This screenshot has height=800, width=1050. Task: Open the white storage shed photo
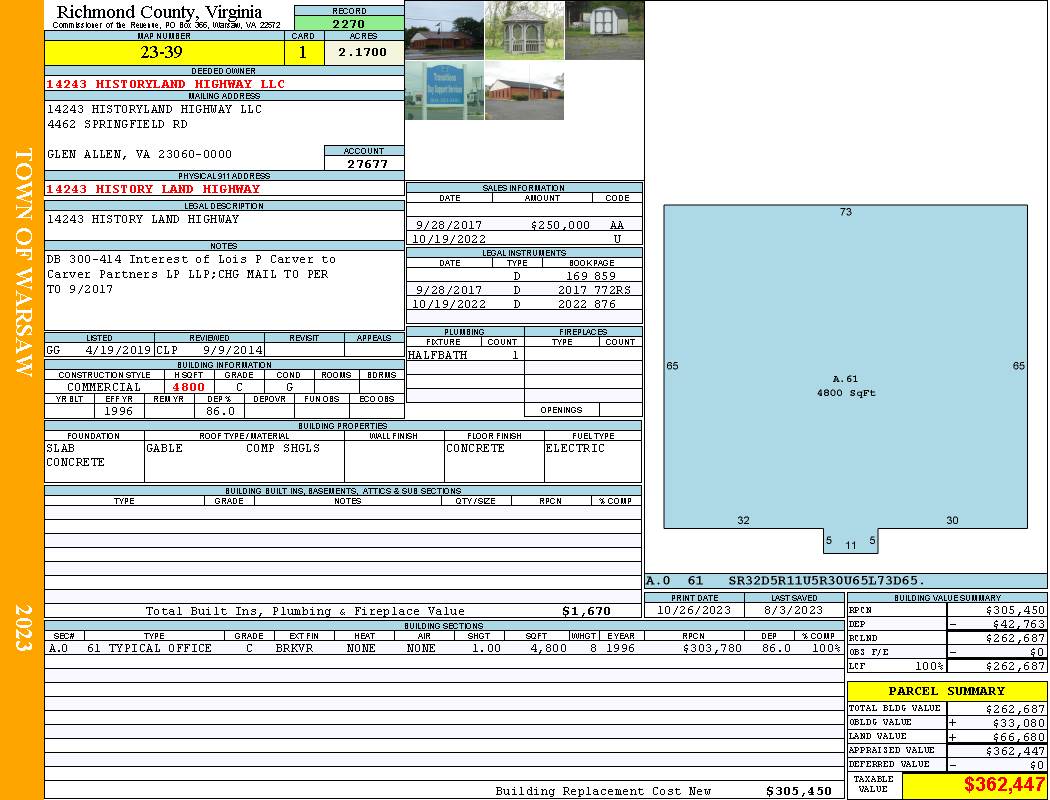click(x=604, y=30)
